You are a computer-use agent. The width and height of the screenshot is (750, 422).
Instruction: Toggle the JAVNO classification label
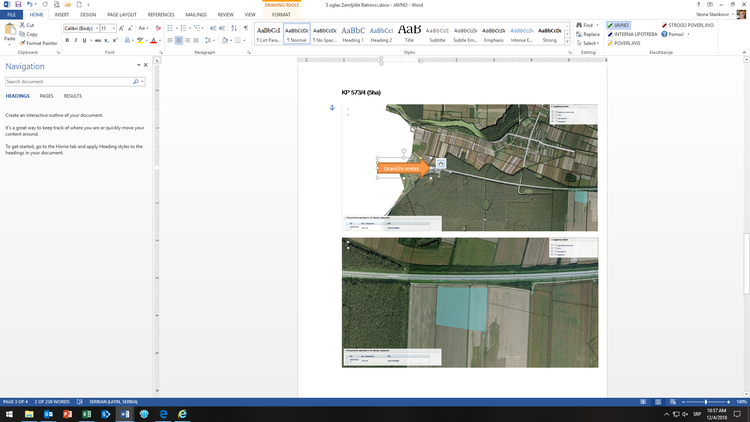coord(618,25)
